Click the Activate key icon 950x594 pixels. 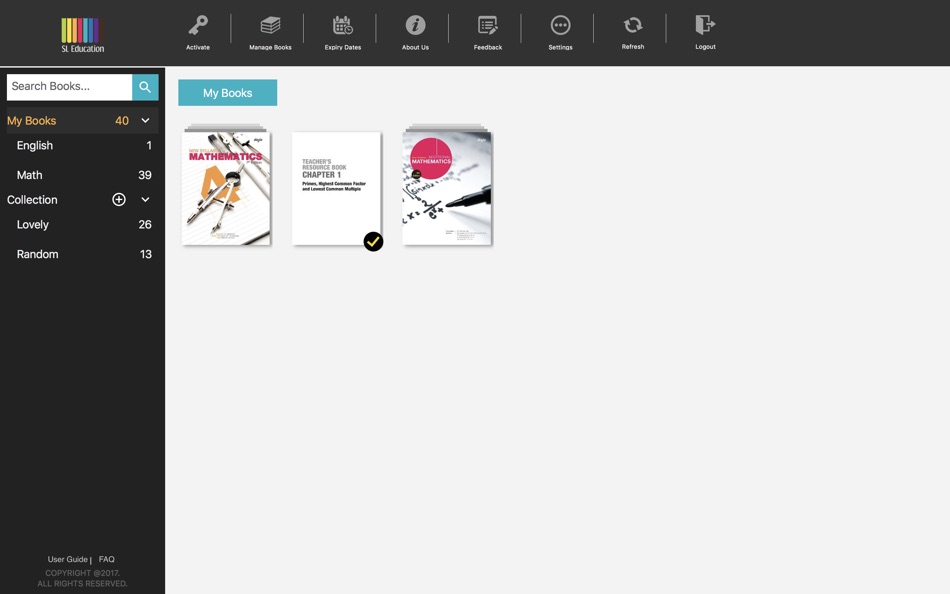click(x=198, y=25)
